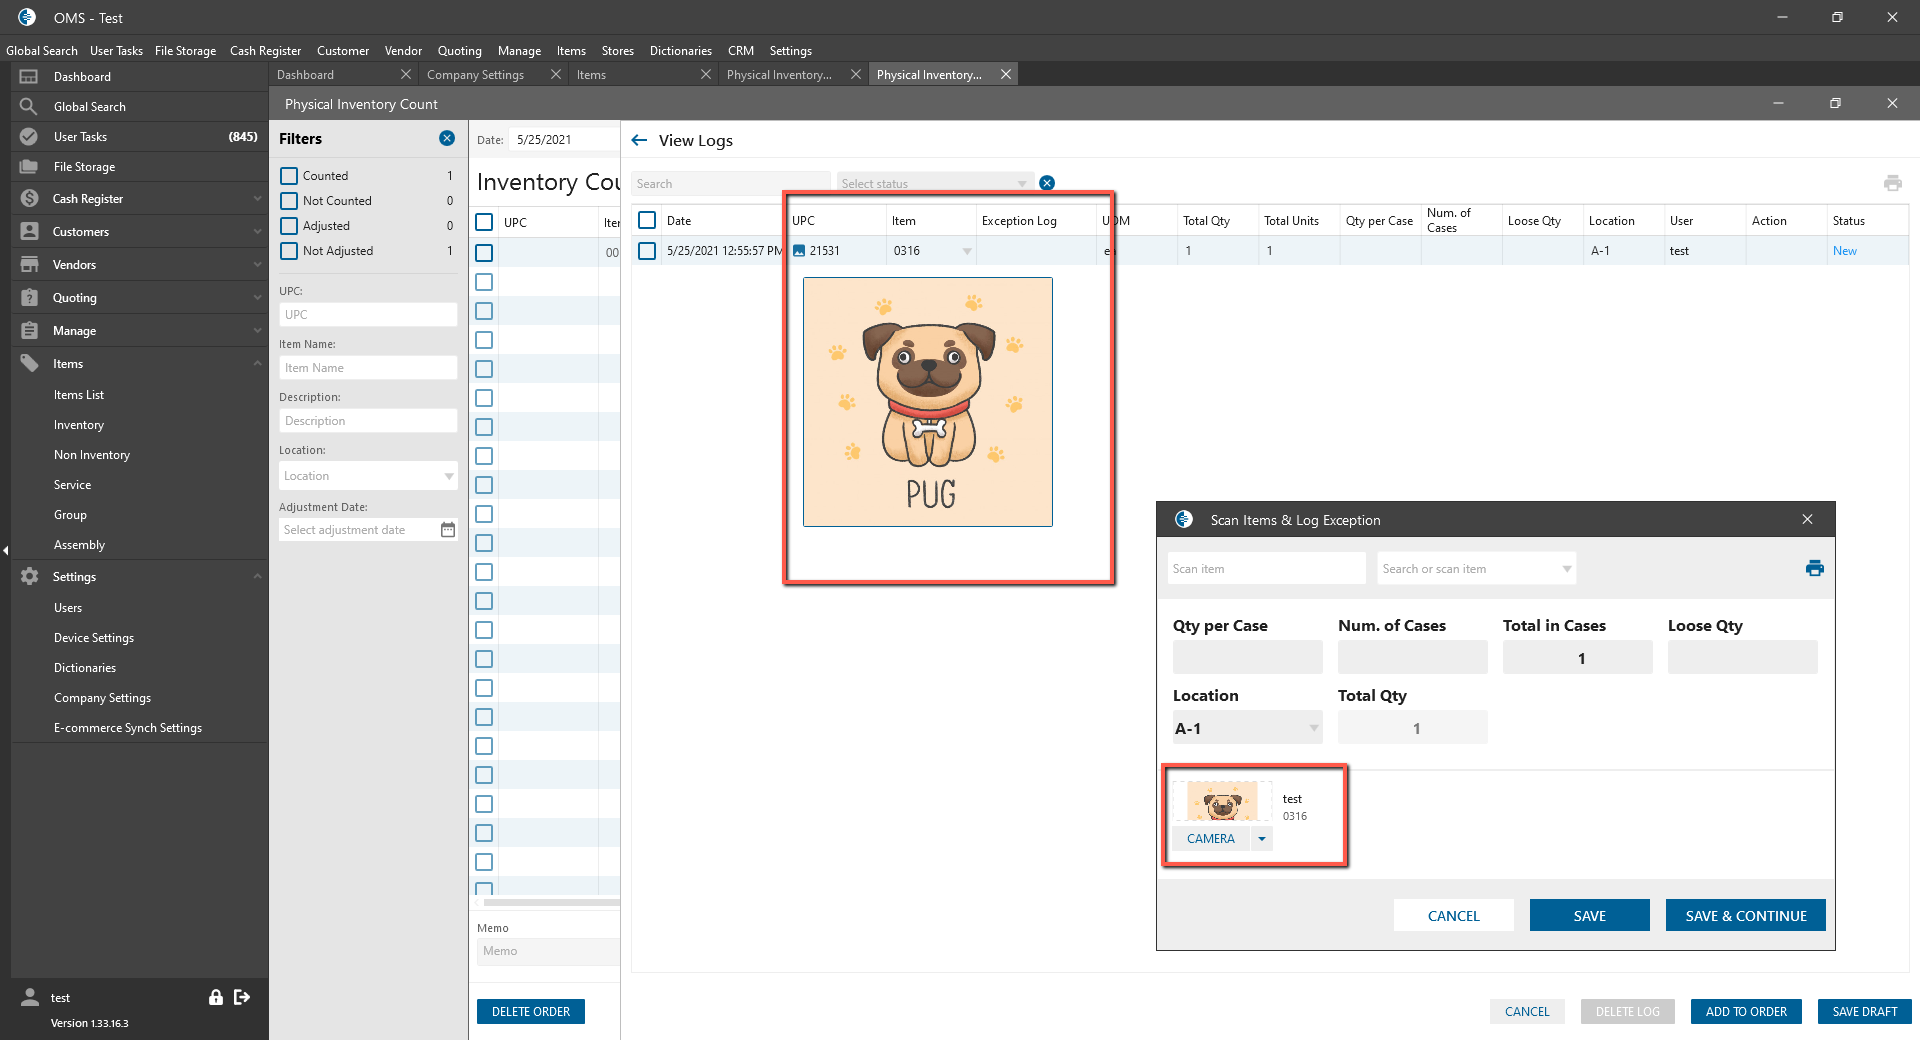Enable the Not Counted filter checkbox

[x=289, y=201]
